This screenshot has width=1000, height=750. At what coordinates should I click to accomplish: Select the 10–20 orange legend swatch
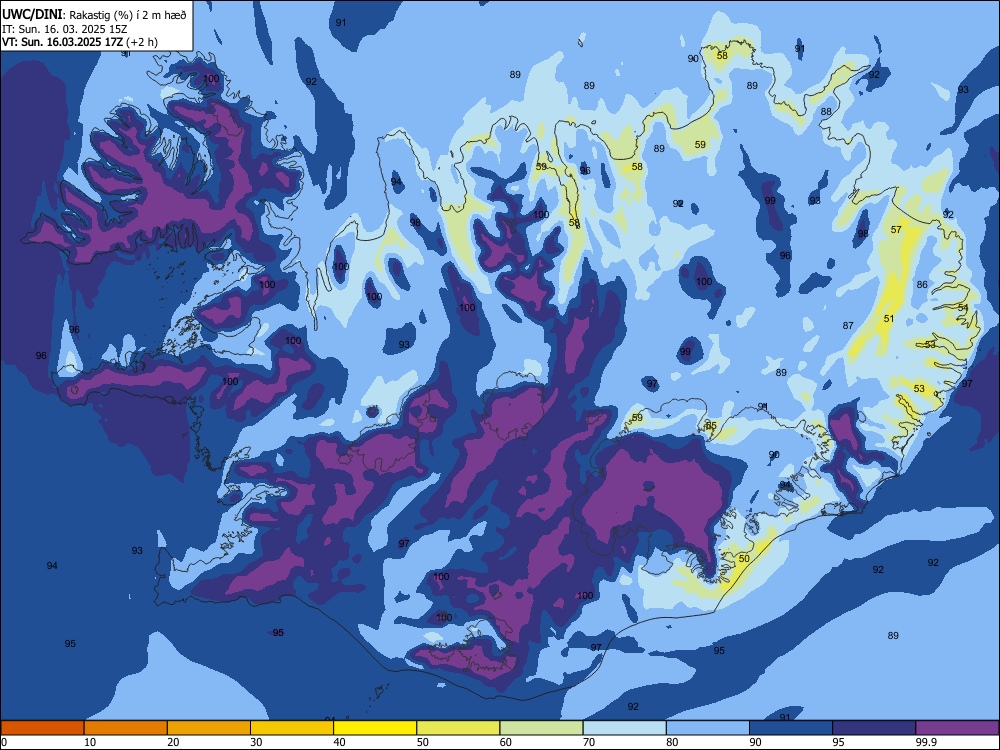tap(126, 728)
